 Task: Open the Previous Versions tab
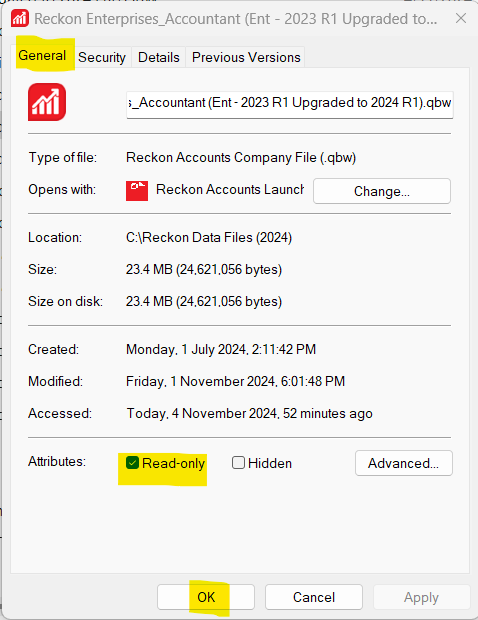coord(246,57)
